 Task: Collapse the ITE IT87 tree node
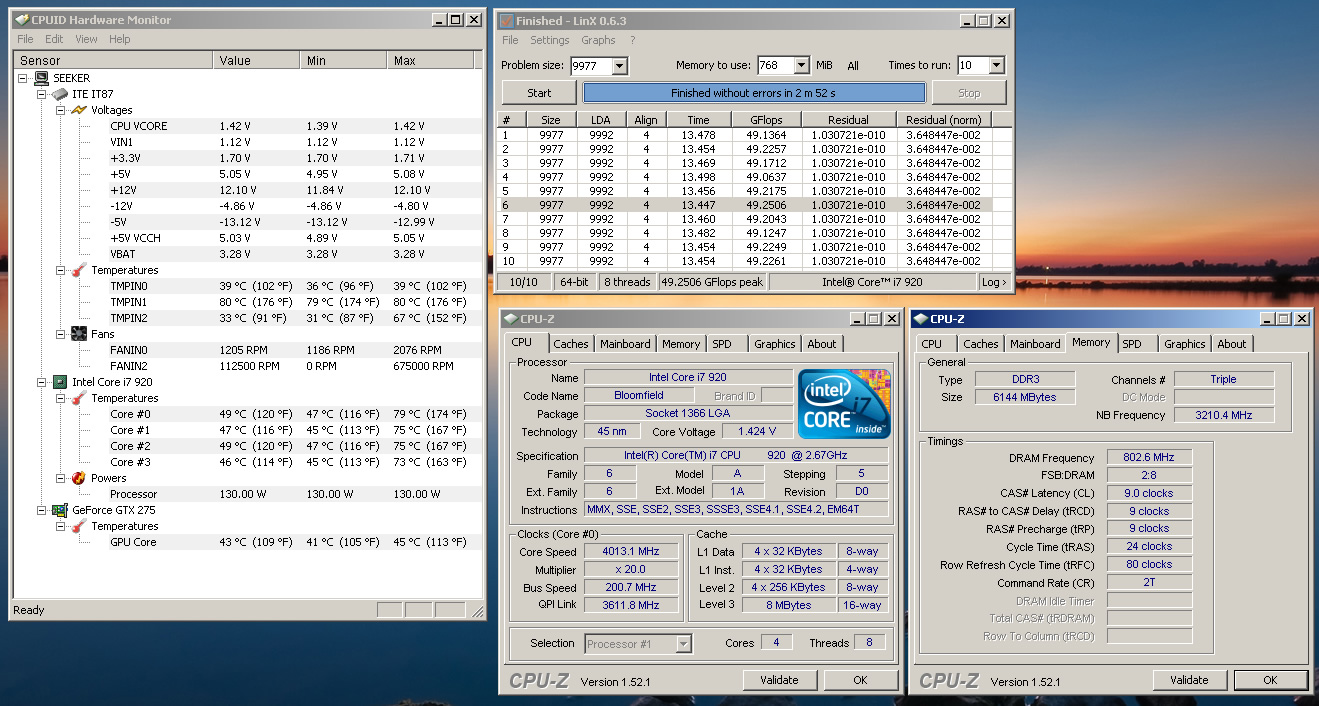(42, 94)
